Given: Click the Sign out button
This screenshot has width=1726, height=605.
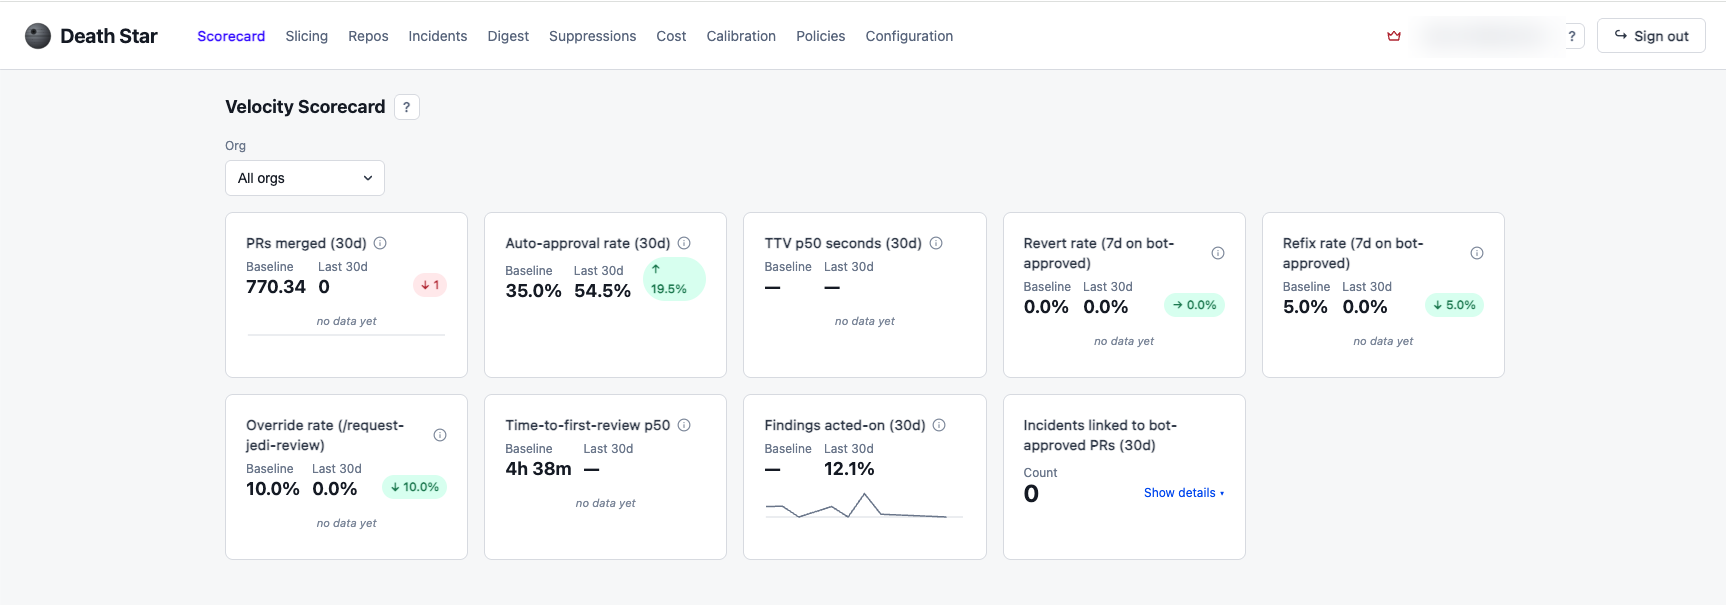Looking at the screenshot, I should point(1651,36).
